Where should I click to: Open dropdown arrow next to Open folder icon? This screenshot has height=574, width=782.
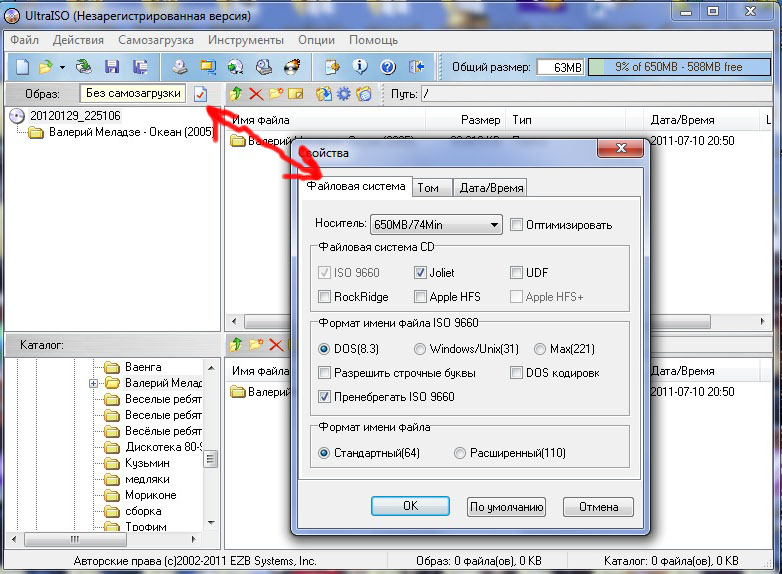coord(62,67)
